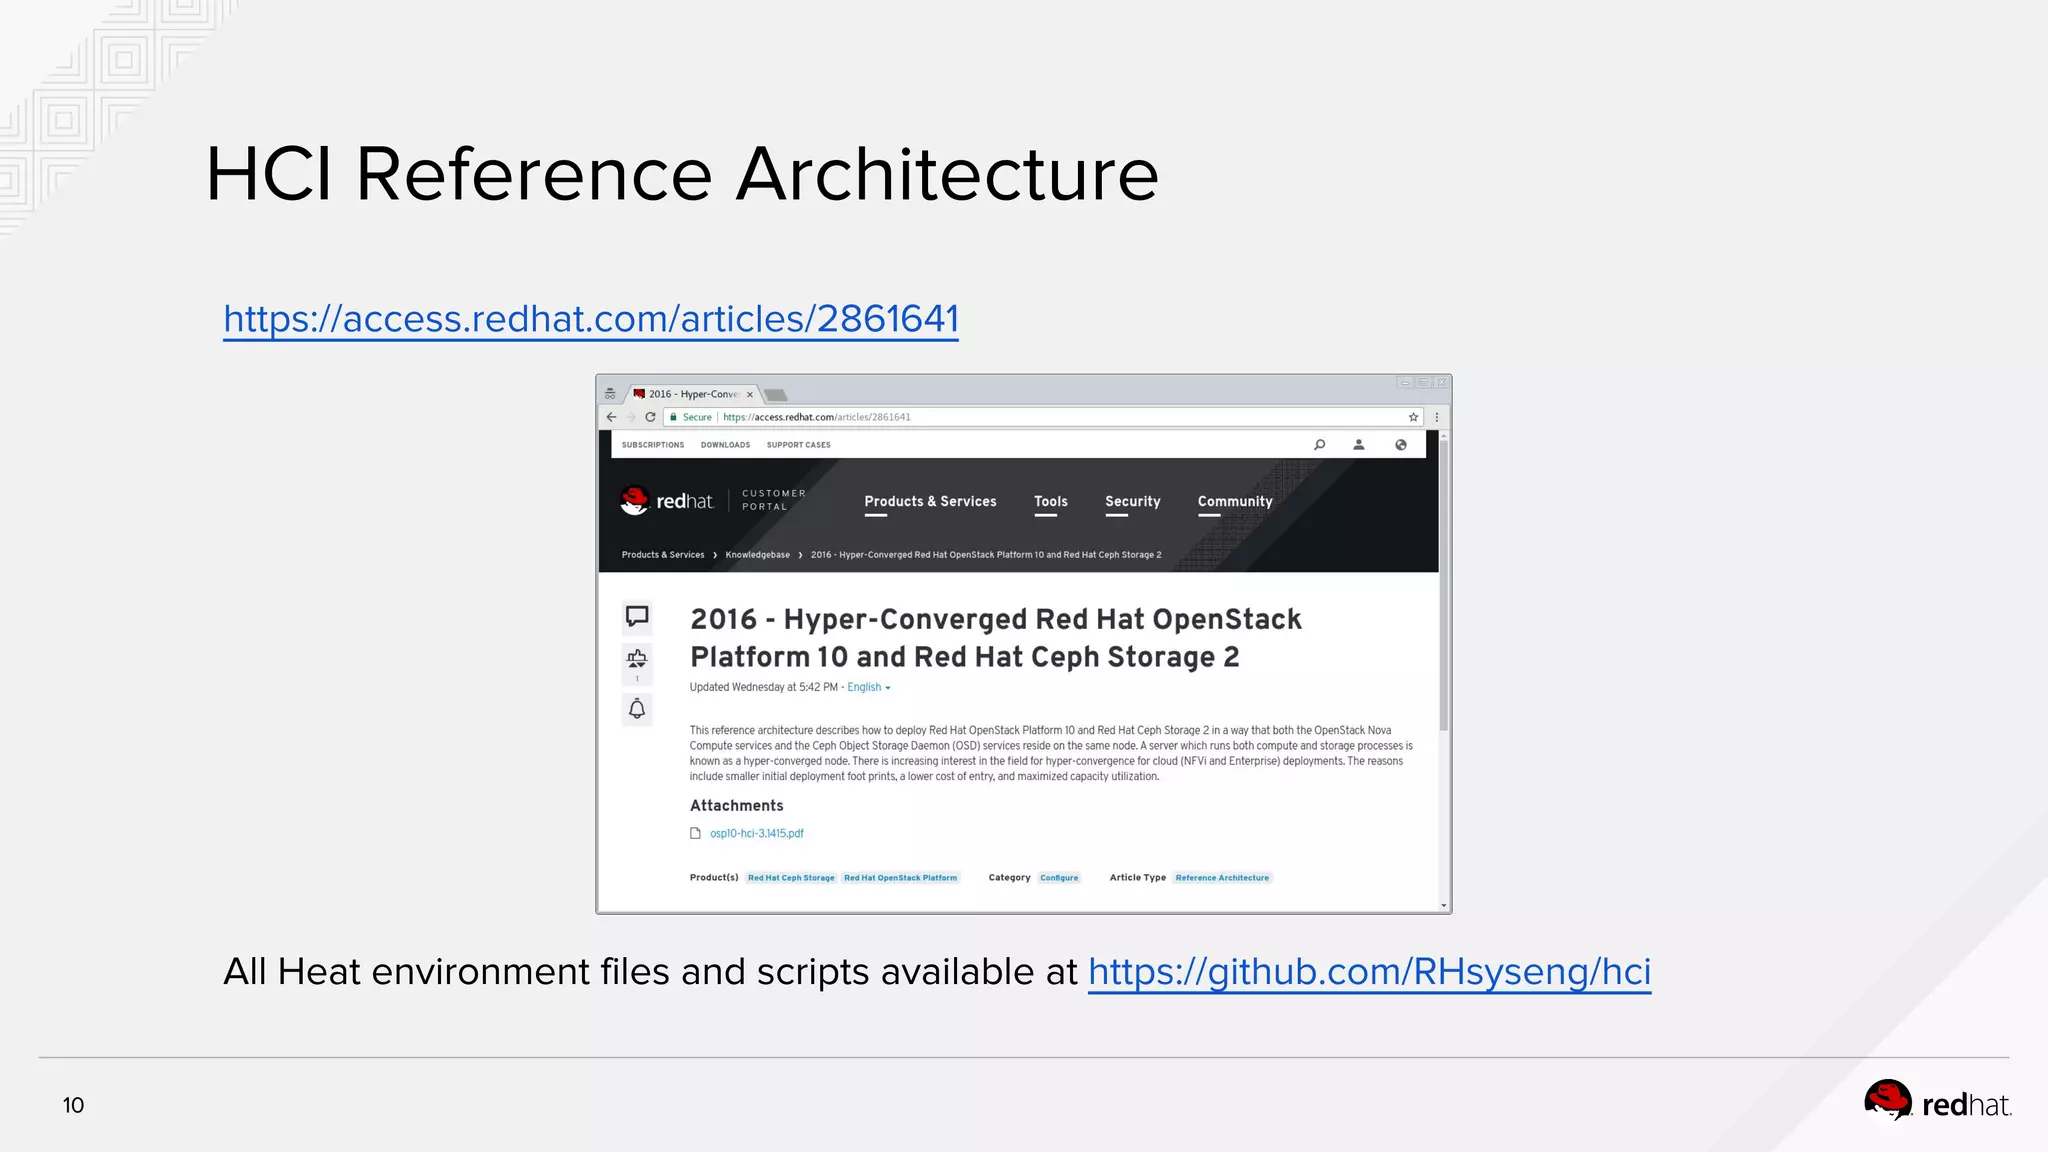The height and width of the screenshot is (1152, 2048).
Task: Close the 2016 - Hyper-Conve browser tab
Action: tap(750, 394)
